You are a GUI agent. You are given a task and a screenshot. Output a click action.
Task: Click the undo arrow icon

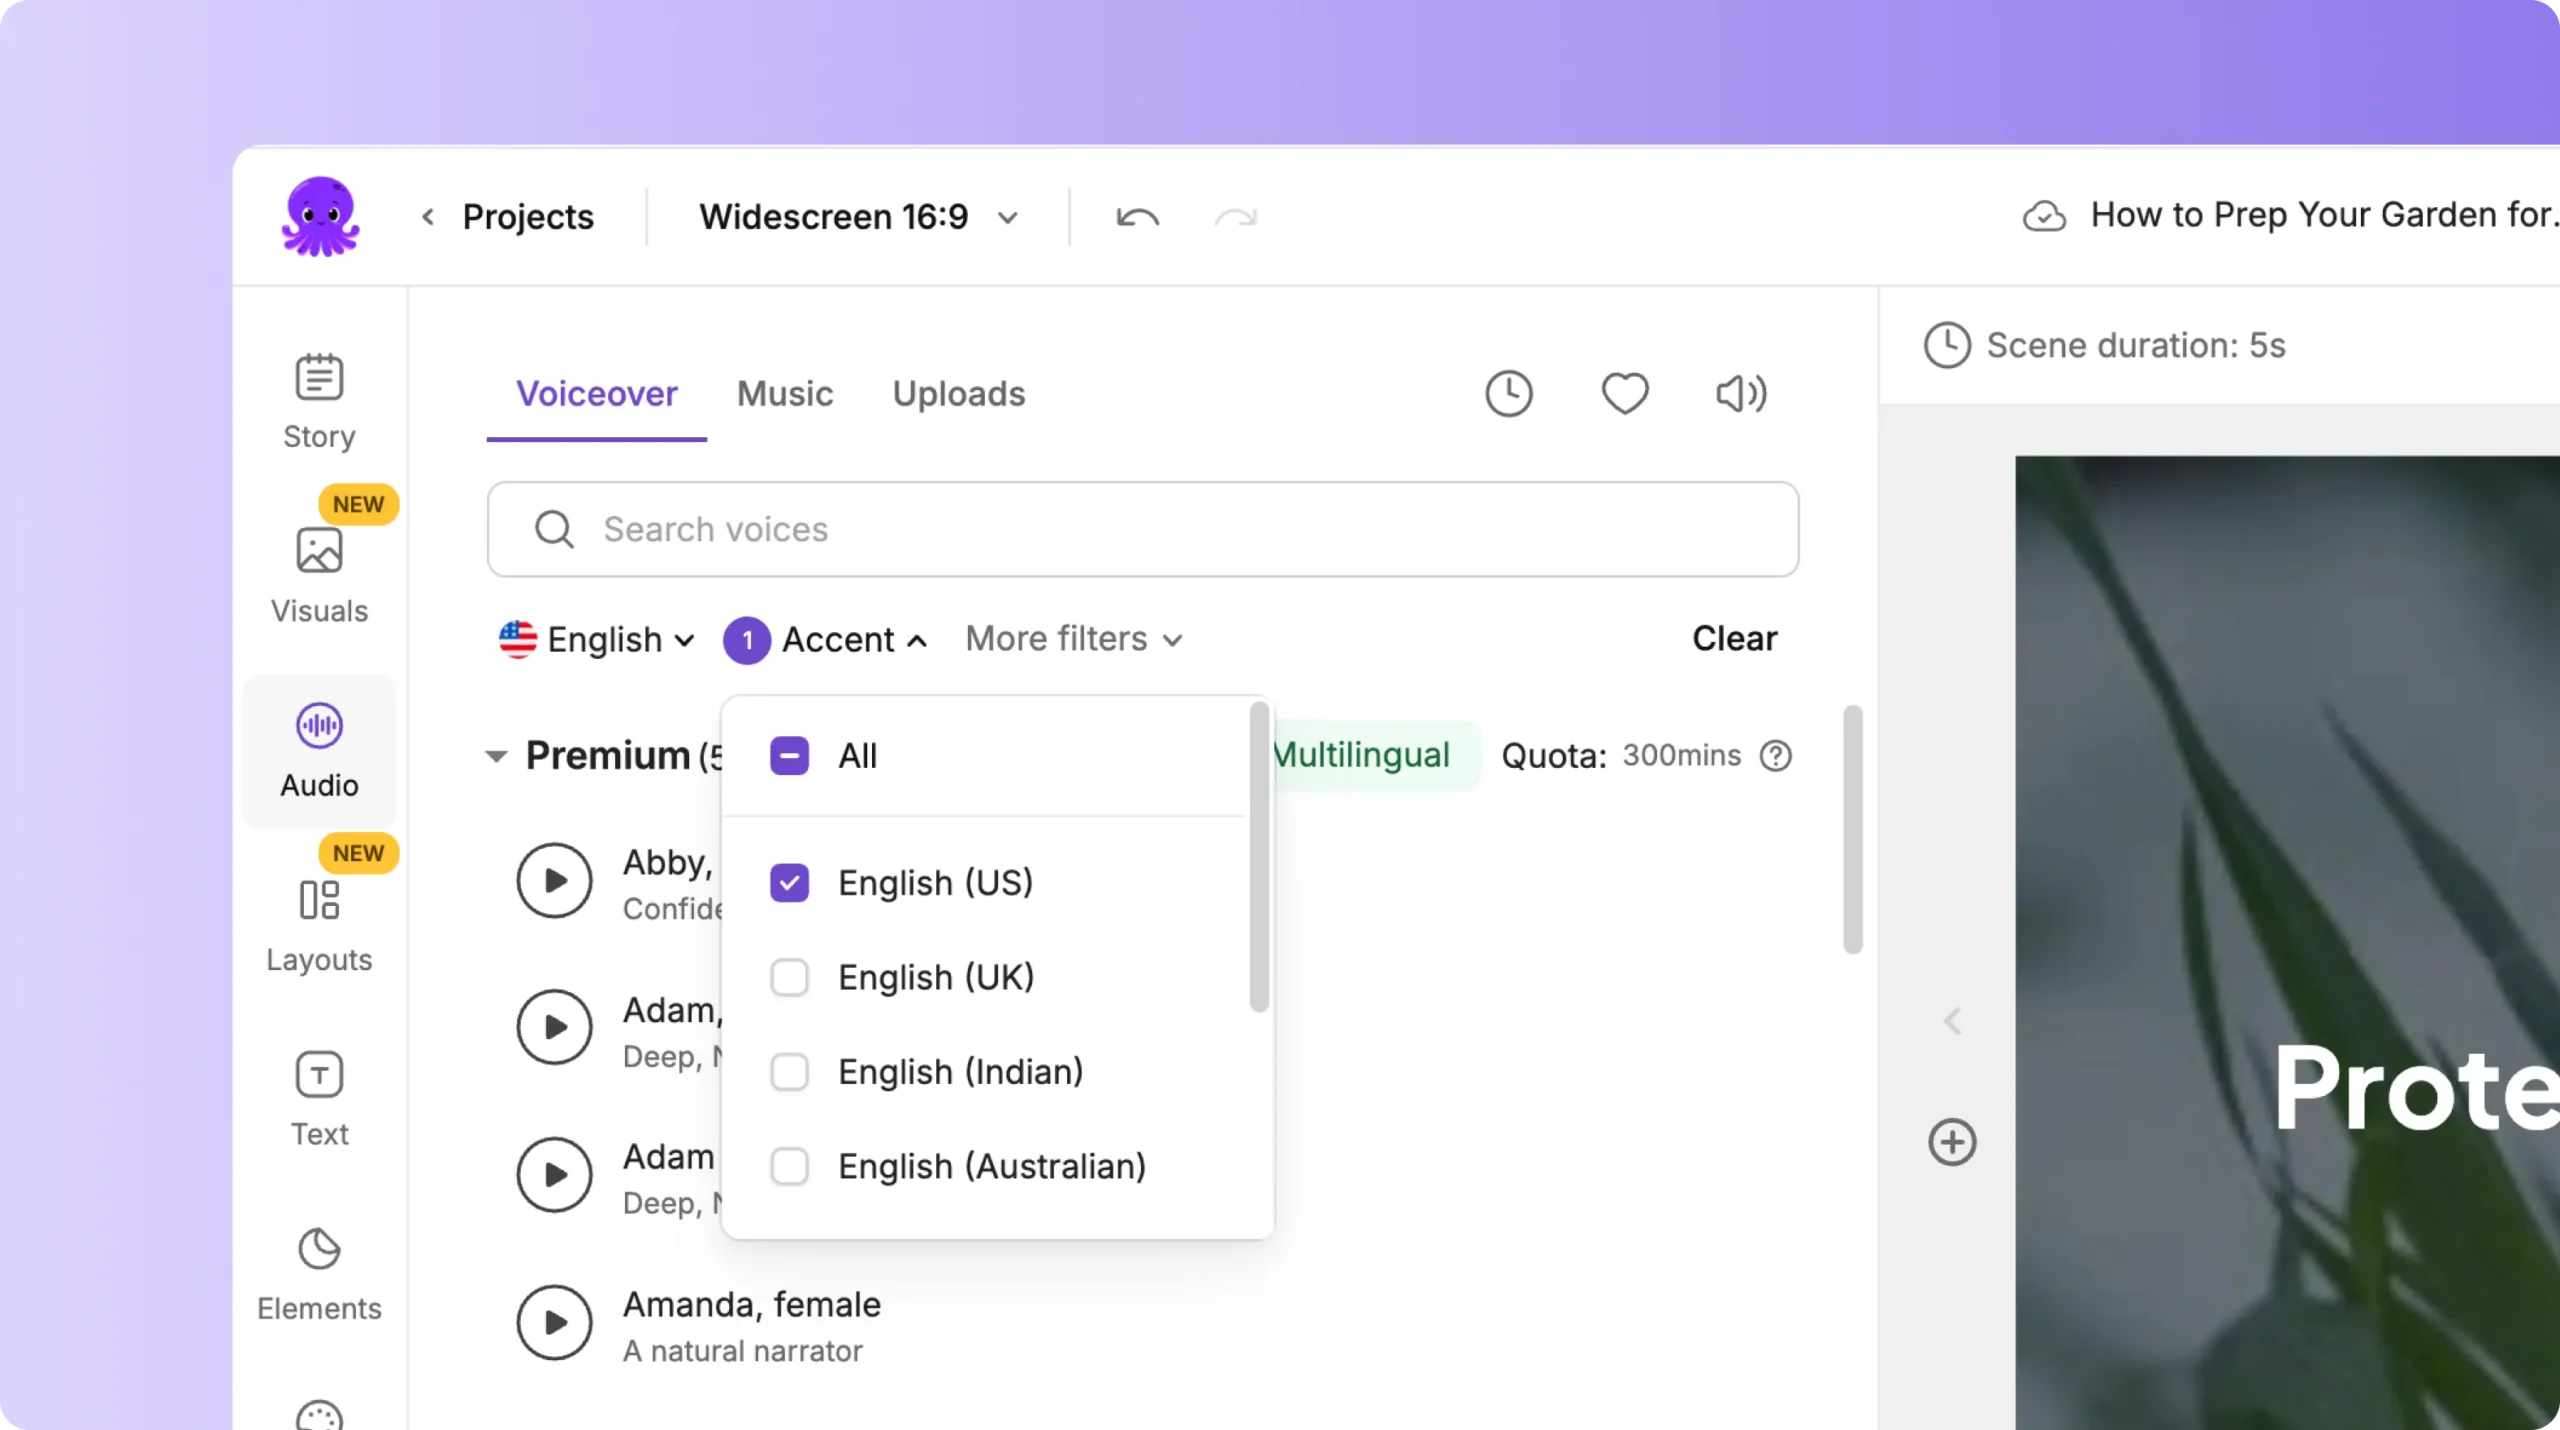click(1137, 217)
